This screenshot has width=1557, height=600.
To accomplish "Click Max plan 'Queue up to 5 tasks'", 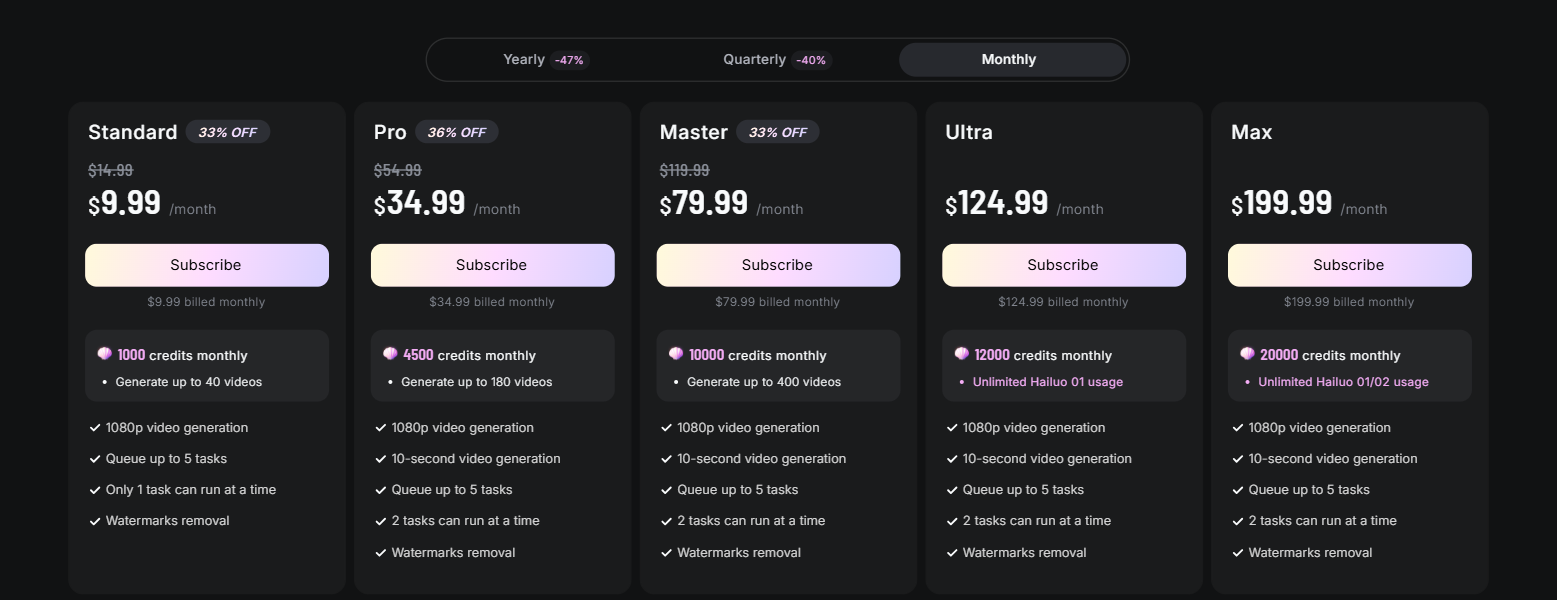I will [x=1309, y=490].
